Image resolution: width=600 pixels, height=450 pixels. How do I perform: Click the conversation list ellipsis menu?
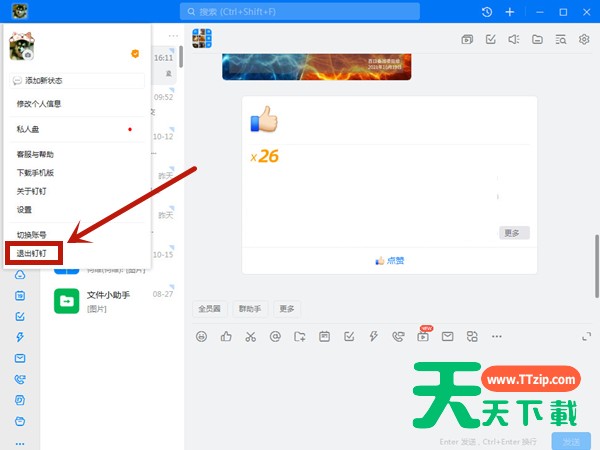[173, 36]
